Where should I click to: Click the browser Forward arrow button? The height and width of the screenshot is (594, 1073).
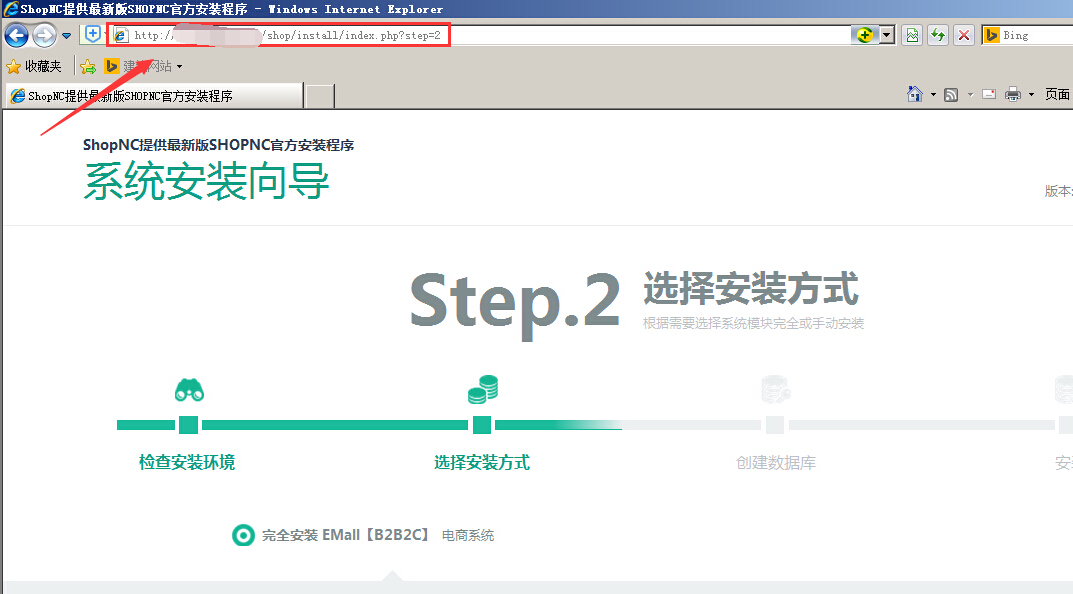point(44,36)
